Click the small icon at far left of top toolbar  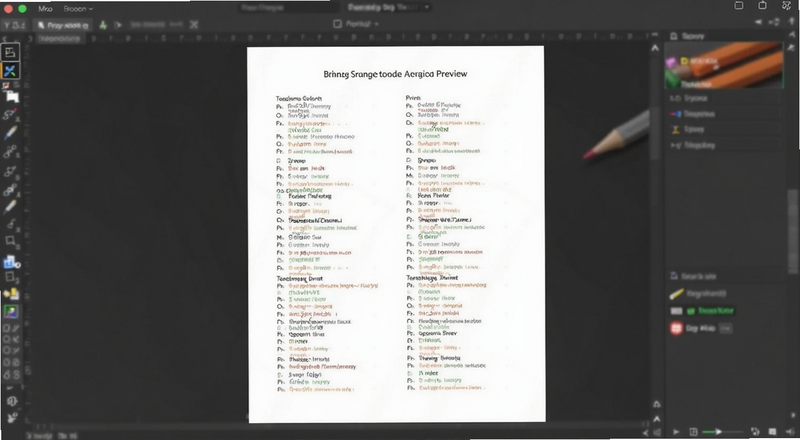13,25
